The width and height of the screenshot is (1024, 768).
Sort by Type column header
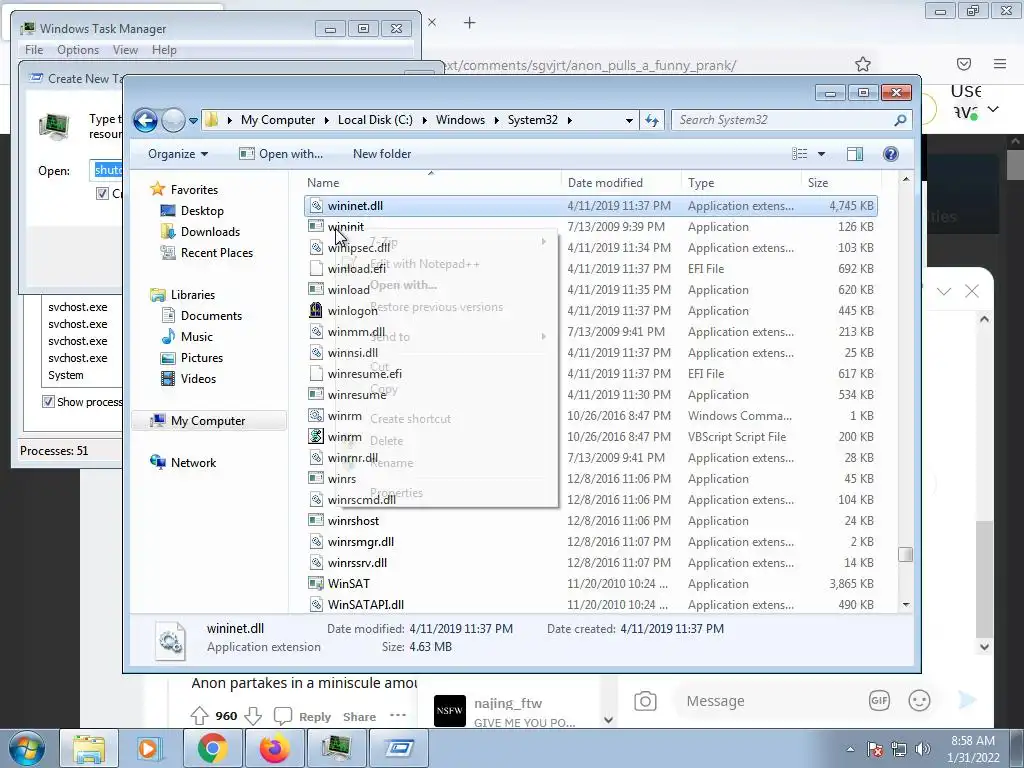coord(741,183)
